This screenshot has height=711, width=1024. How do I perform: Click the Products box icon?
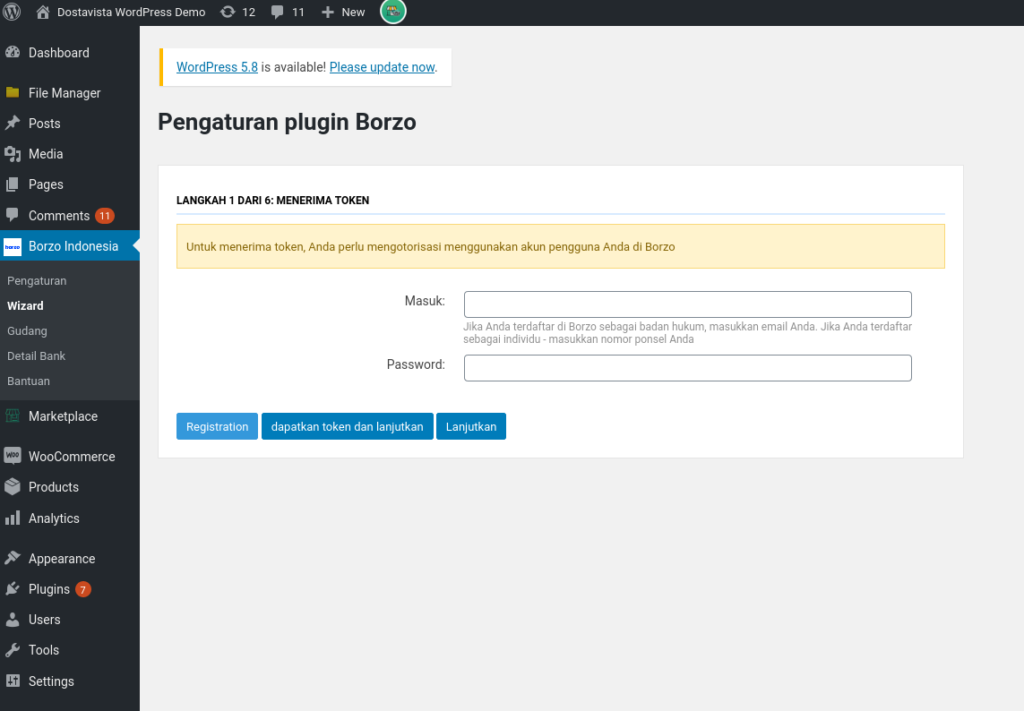point(12,486)
